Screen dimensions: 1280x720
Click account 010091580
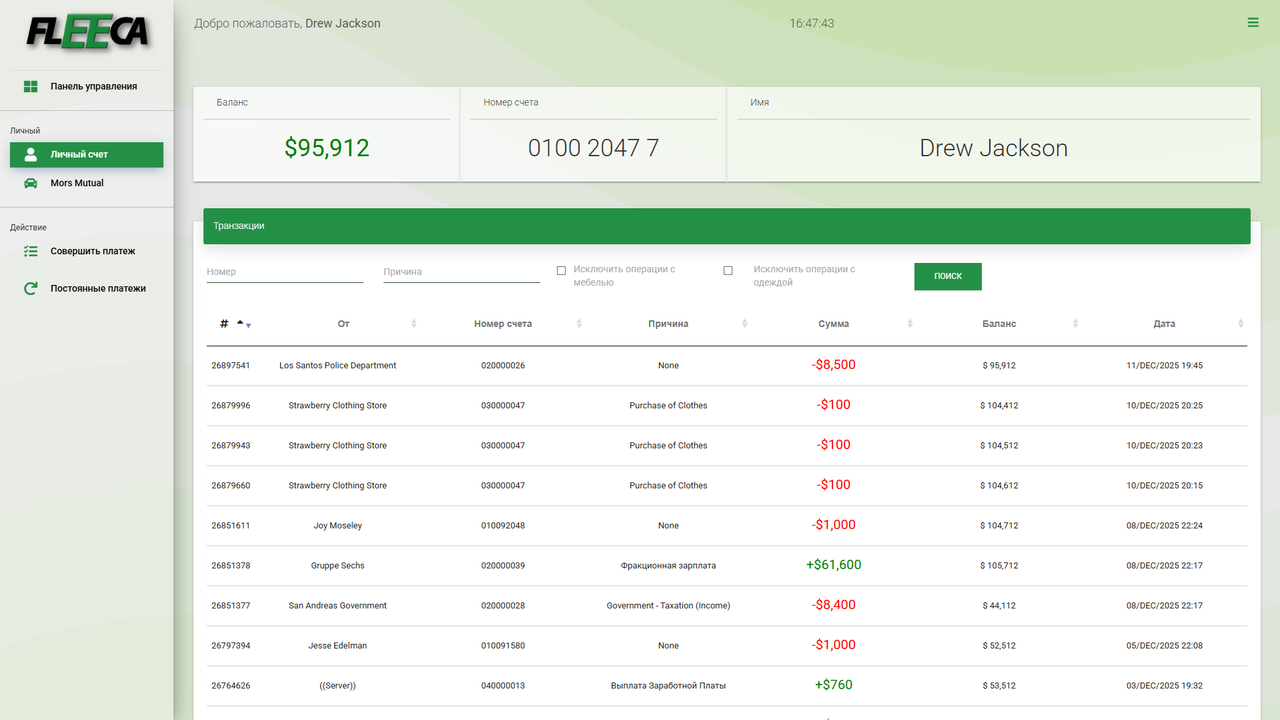[x=503, y=646]
